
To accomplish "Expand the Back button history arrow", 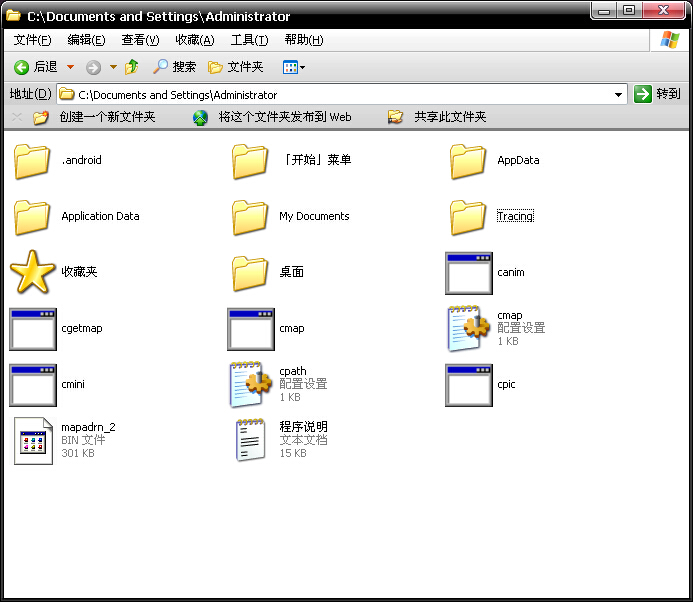I will point(70,67).
